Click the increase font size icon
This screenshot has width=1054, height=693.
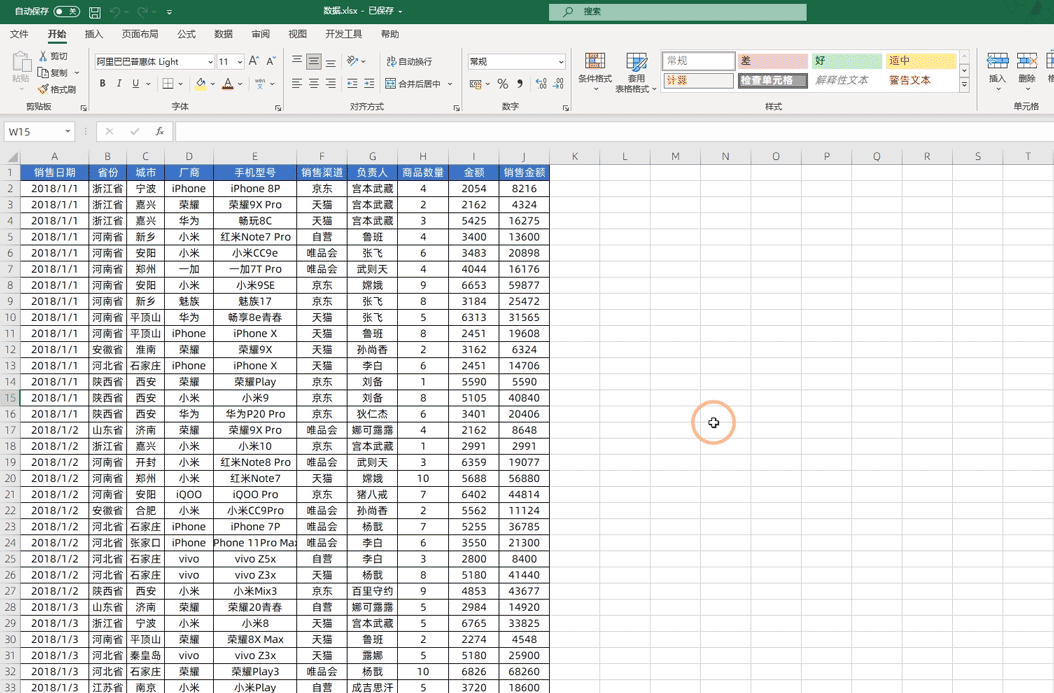[254, 61]
